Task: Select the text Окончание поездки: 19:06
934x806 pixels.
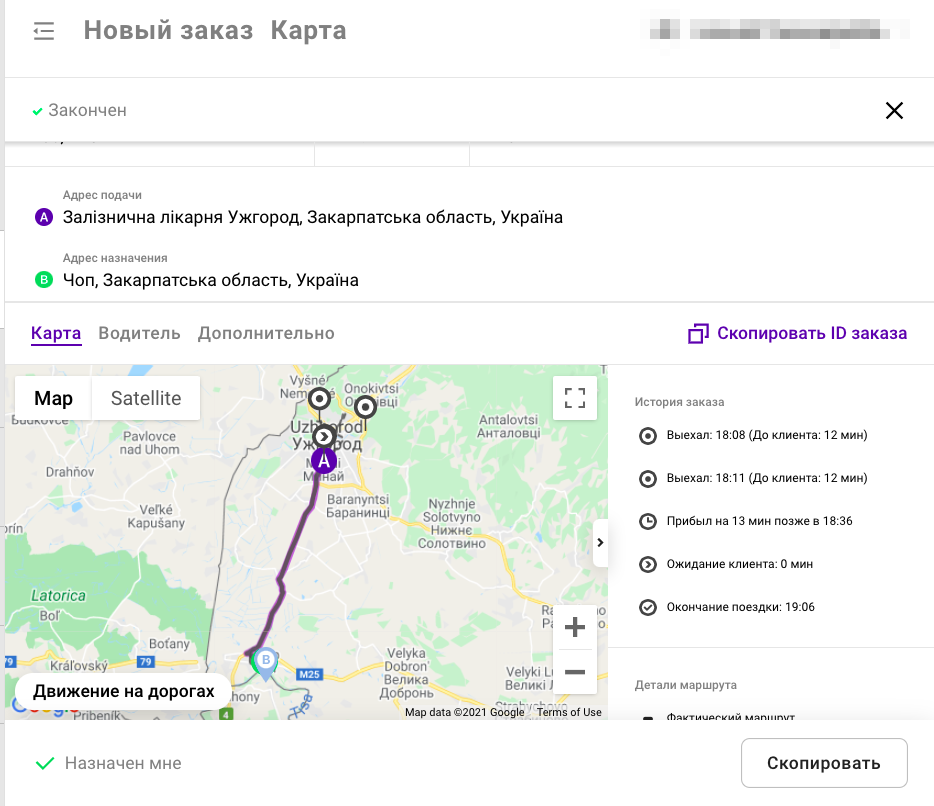Action: (740, 606)
